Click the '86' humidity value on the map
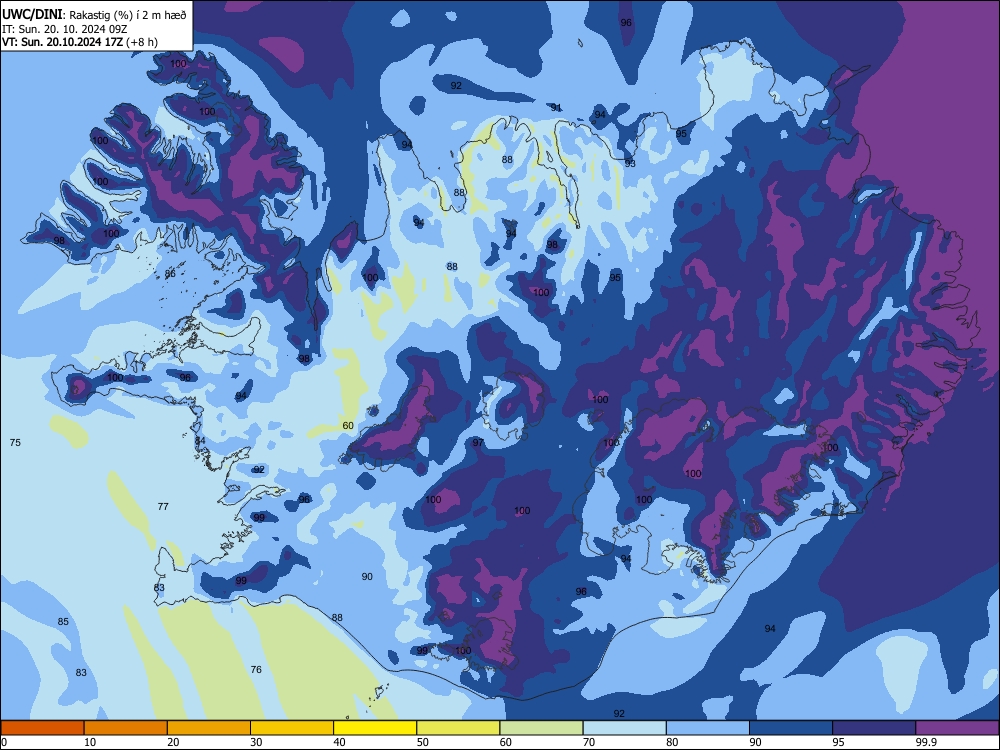This screenshot has width=1000, height=750. [170, 274]
